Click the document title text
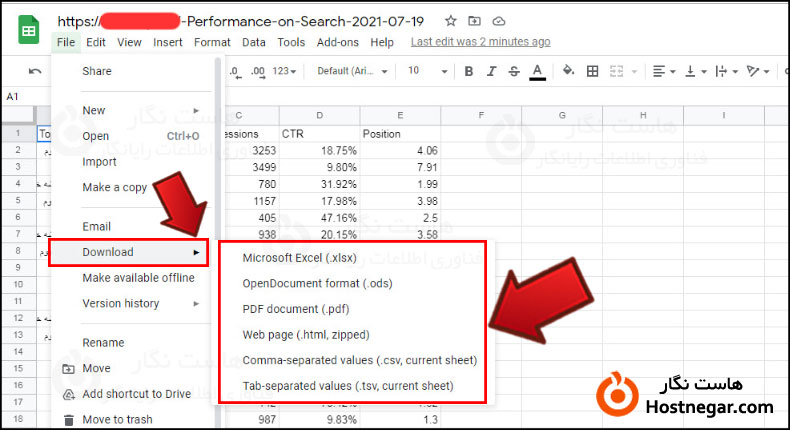 pyautogui.click(x=240, y=21)
